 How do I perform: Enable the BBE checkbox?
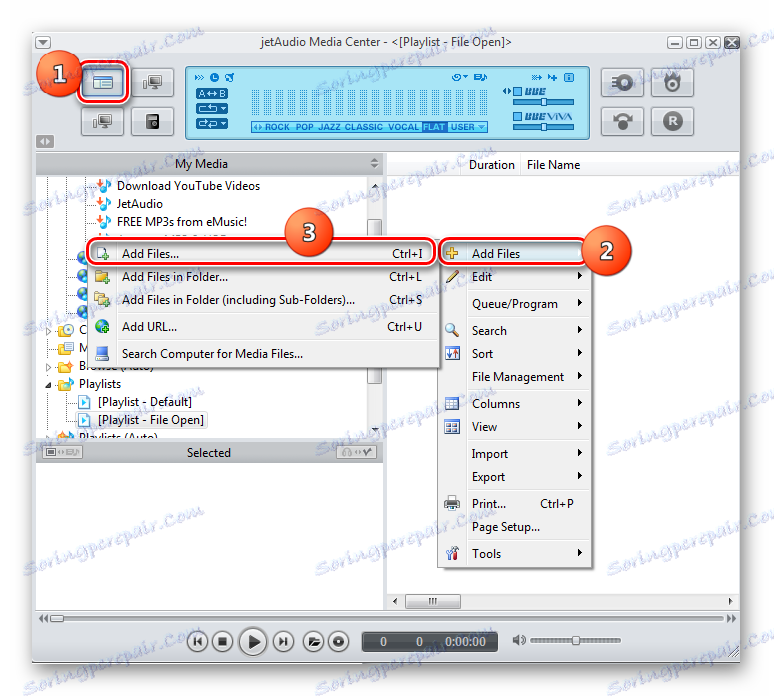(517, 91)
